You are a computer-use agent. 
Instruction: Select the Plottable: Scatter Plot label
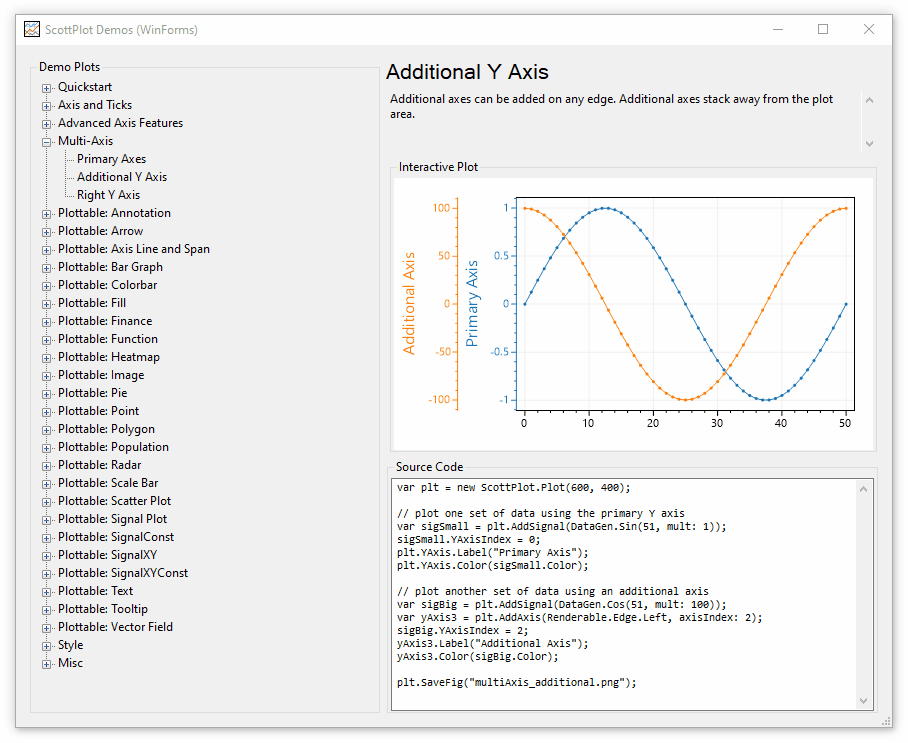(114, 501)
